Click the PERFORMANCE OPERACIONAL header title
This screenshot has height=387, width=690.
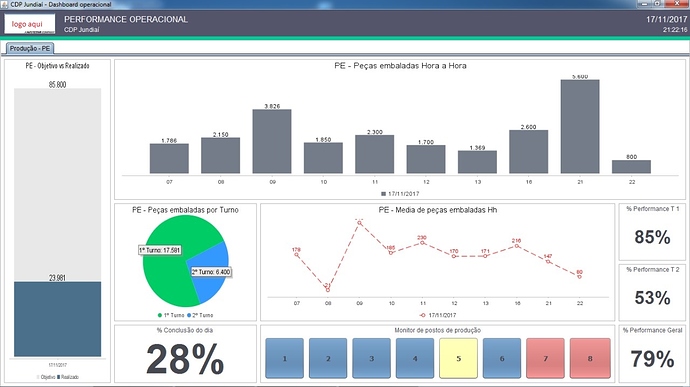[126, 19]
